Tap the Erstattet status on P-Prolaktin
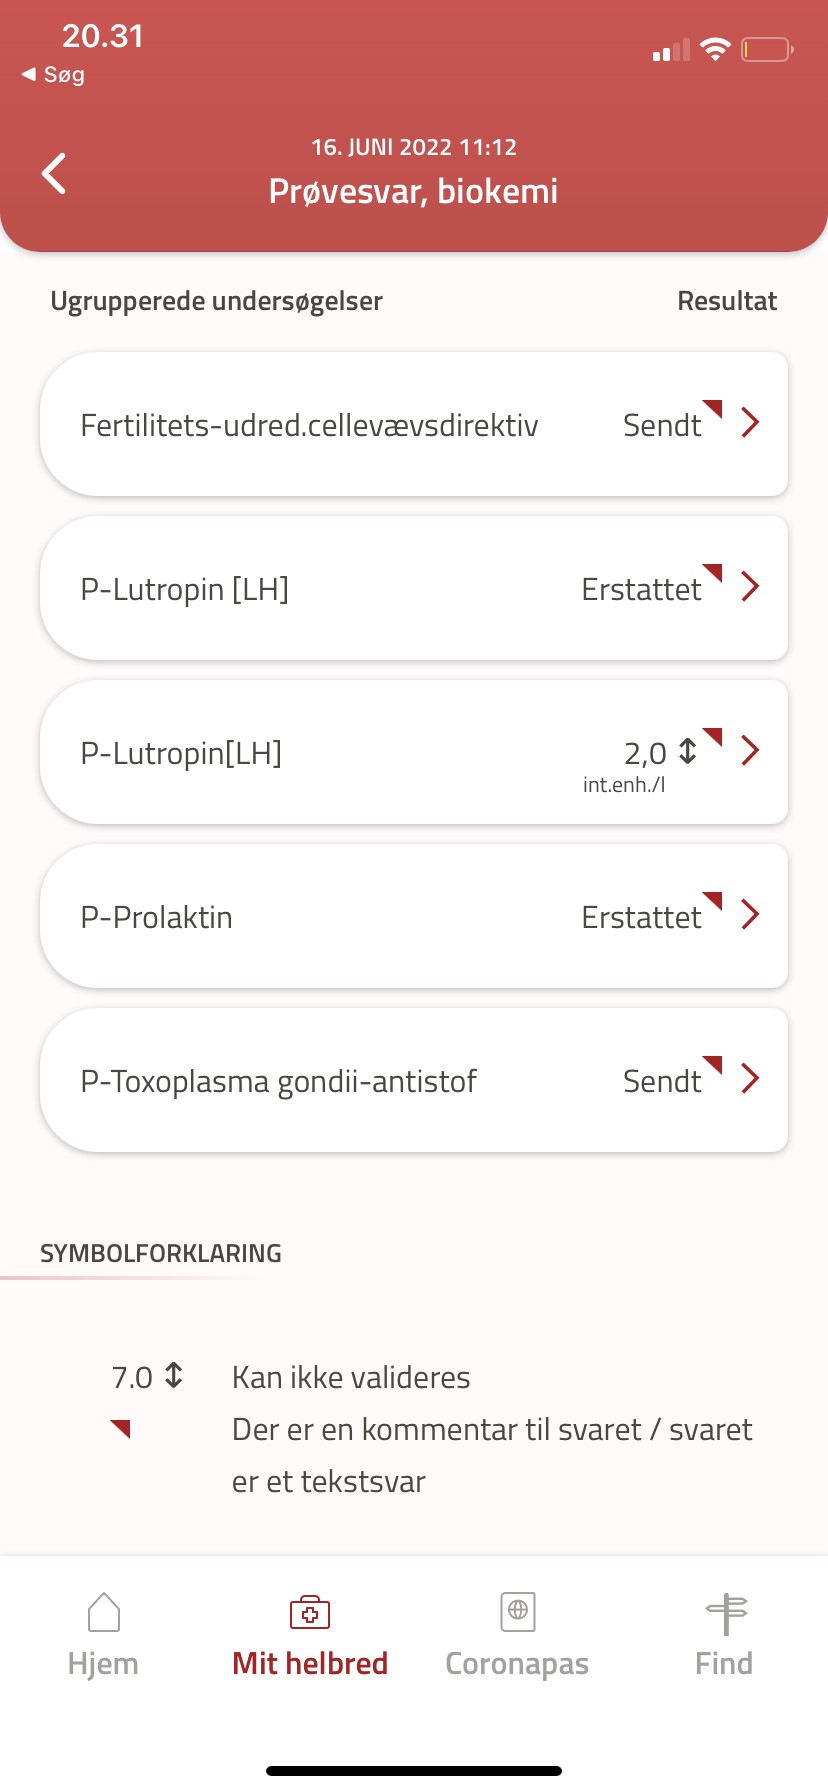Image resolution: width=828 pixels, height=1792 pixels. (641, 917)
